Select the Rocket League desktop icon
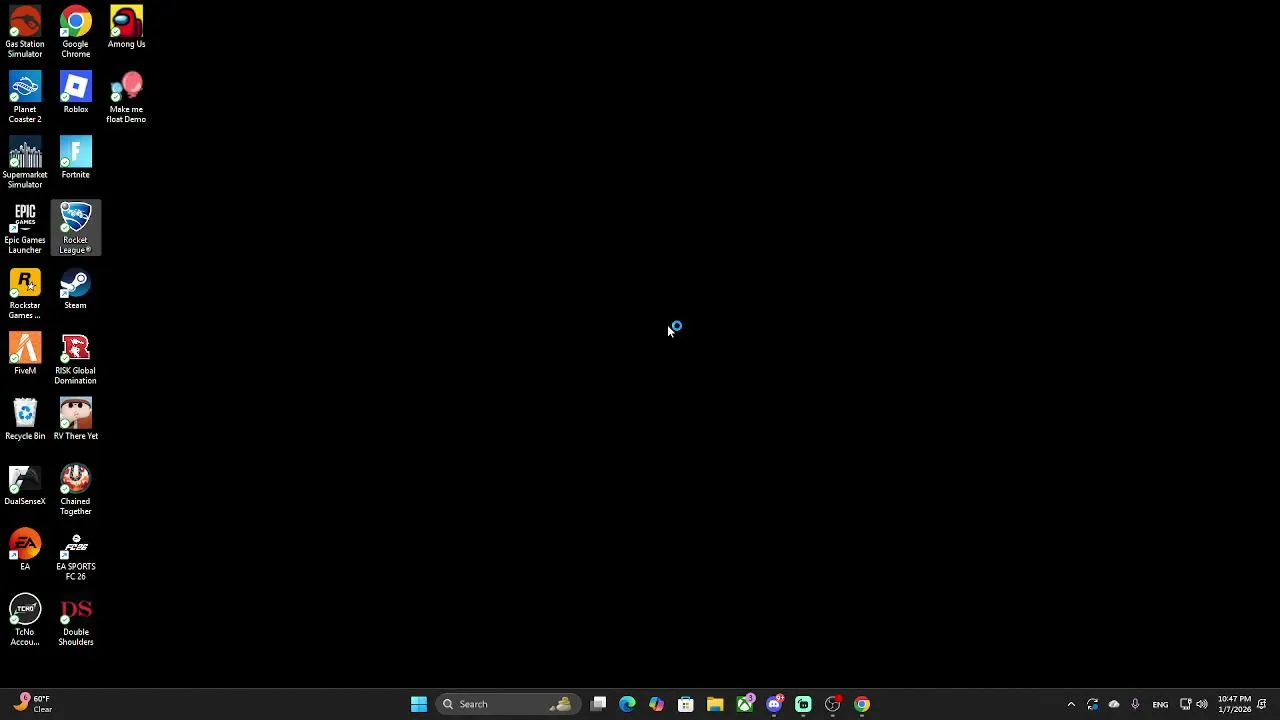This screenshot has width=1280, height=720. coord(75,228)
